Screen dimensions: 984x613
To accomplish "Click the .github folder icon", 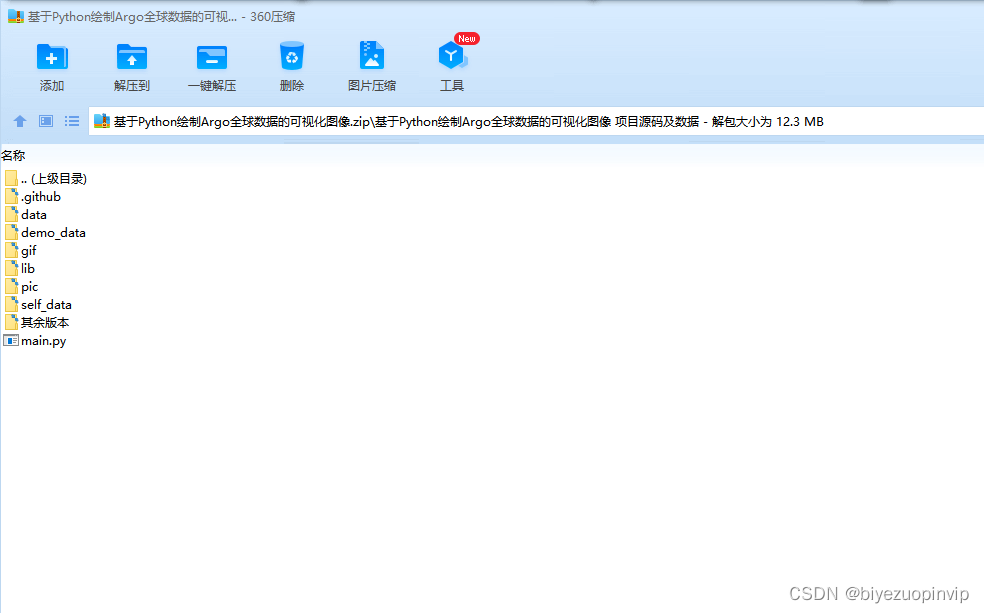I will [x=11, y=196].
